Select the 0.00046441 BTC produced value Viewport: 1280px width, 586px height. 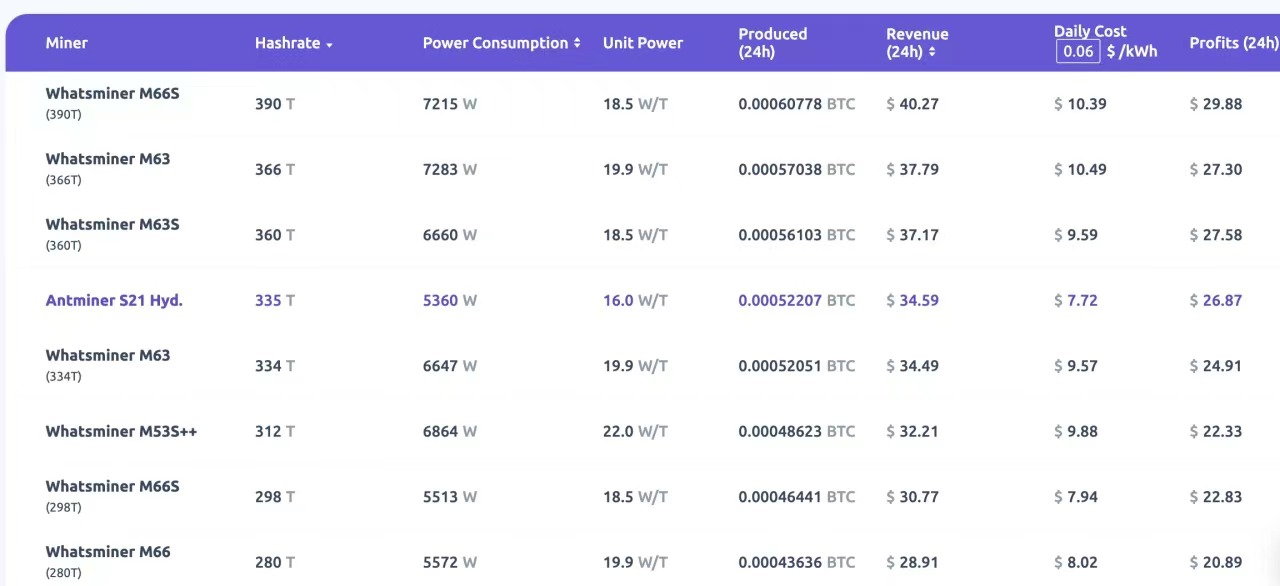797,497
